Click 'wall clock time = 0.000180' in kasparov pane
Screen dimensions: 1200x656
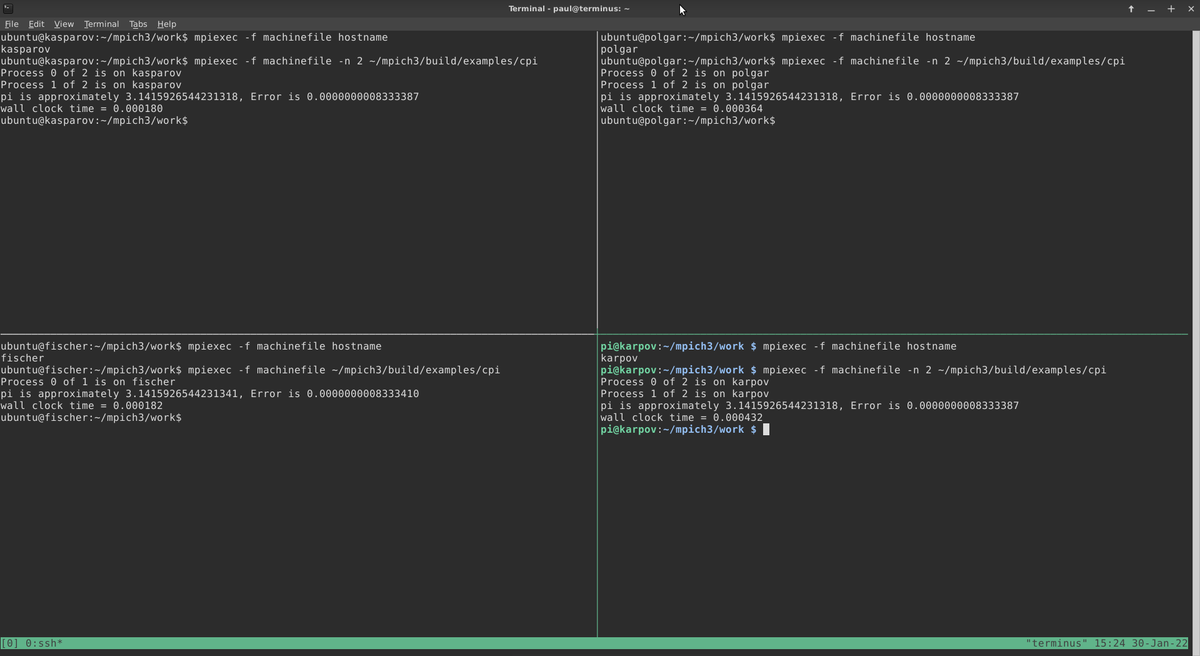tap(82, 109)
